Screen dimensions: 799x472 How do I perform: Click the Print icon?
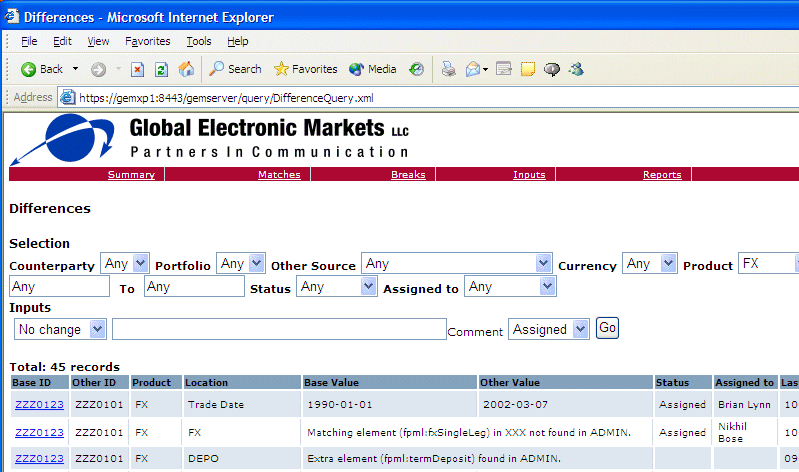(448, 69)
